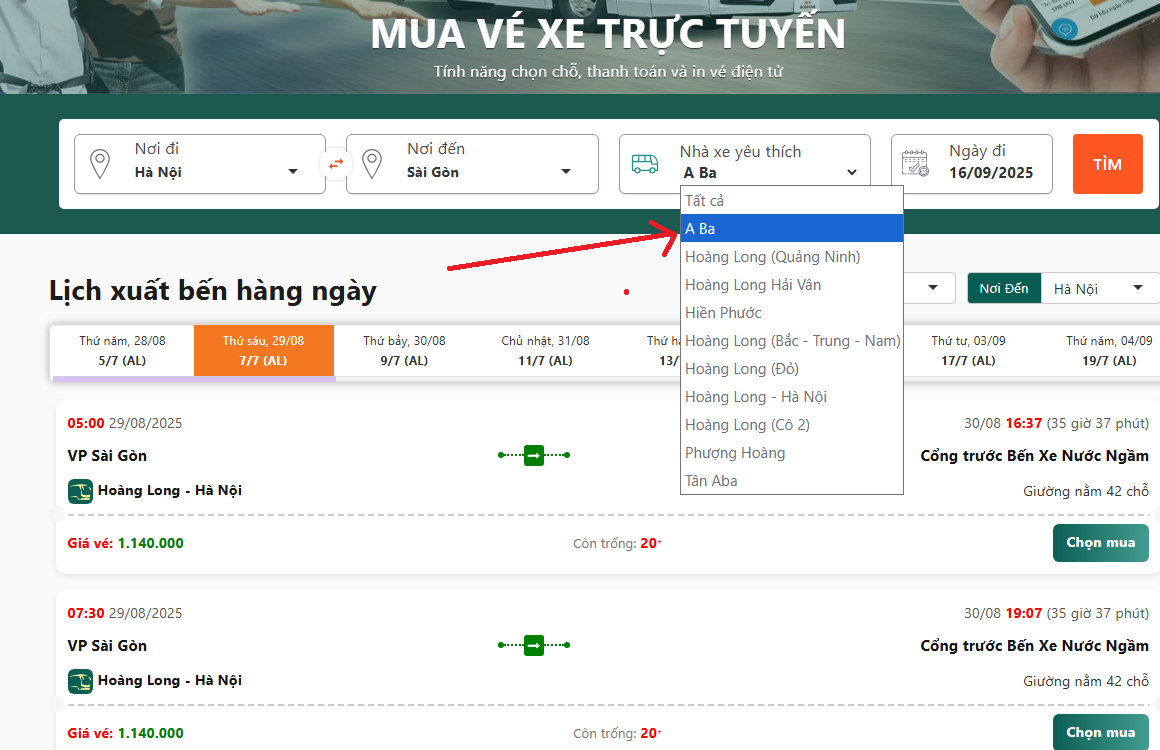This screenshot has width=1160, height=750.
Task: Click the Hoàng Long logo on 05:00 trip
Action: pos(80,491)
